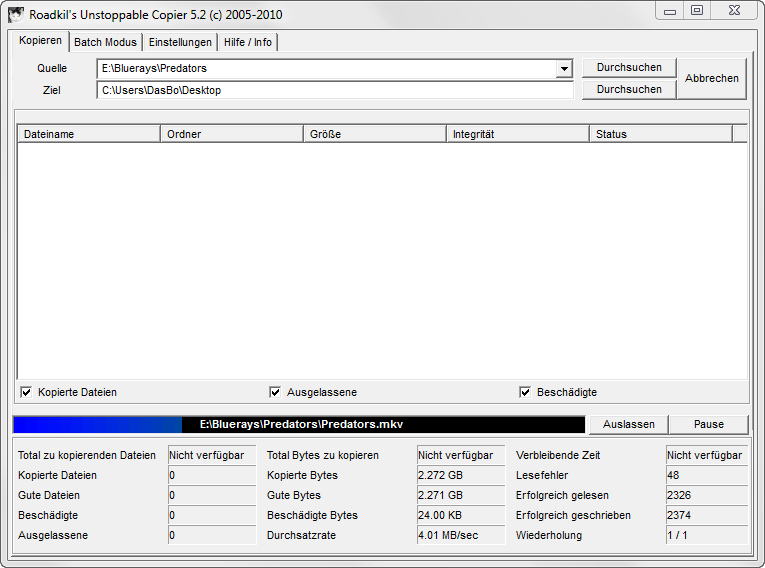Click the Beschädigte Bytes value 24.00 KB
Screen dimensions: 765x568
(461, 515)
